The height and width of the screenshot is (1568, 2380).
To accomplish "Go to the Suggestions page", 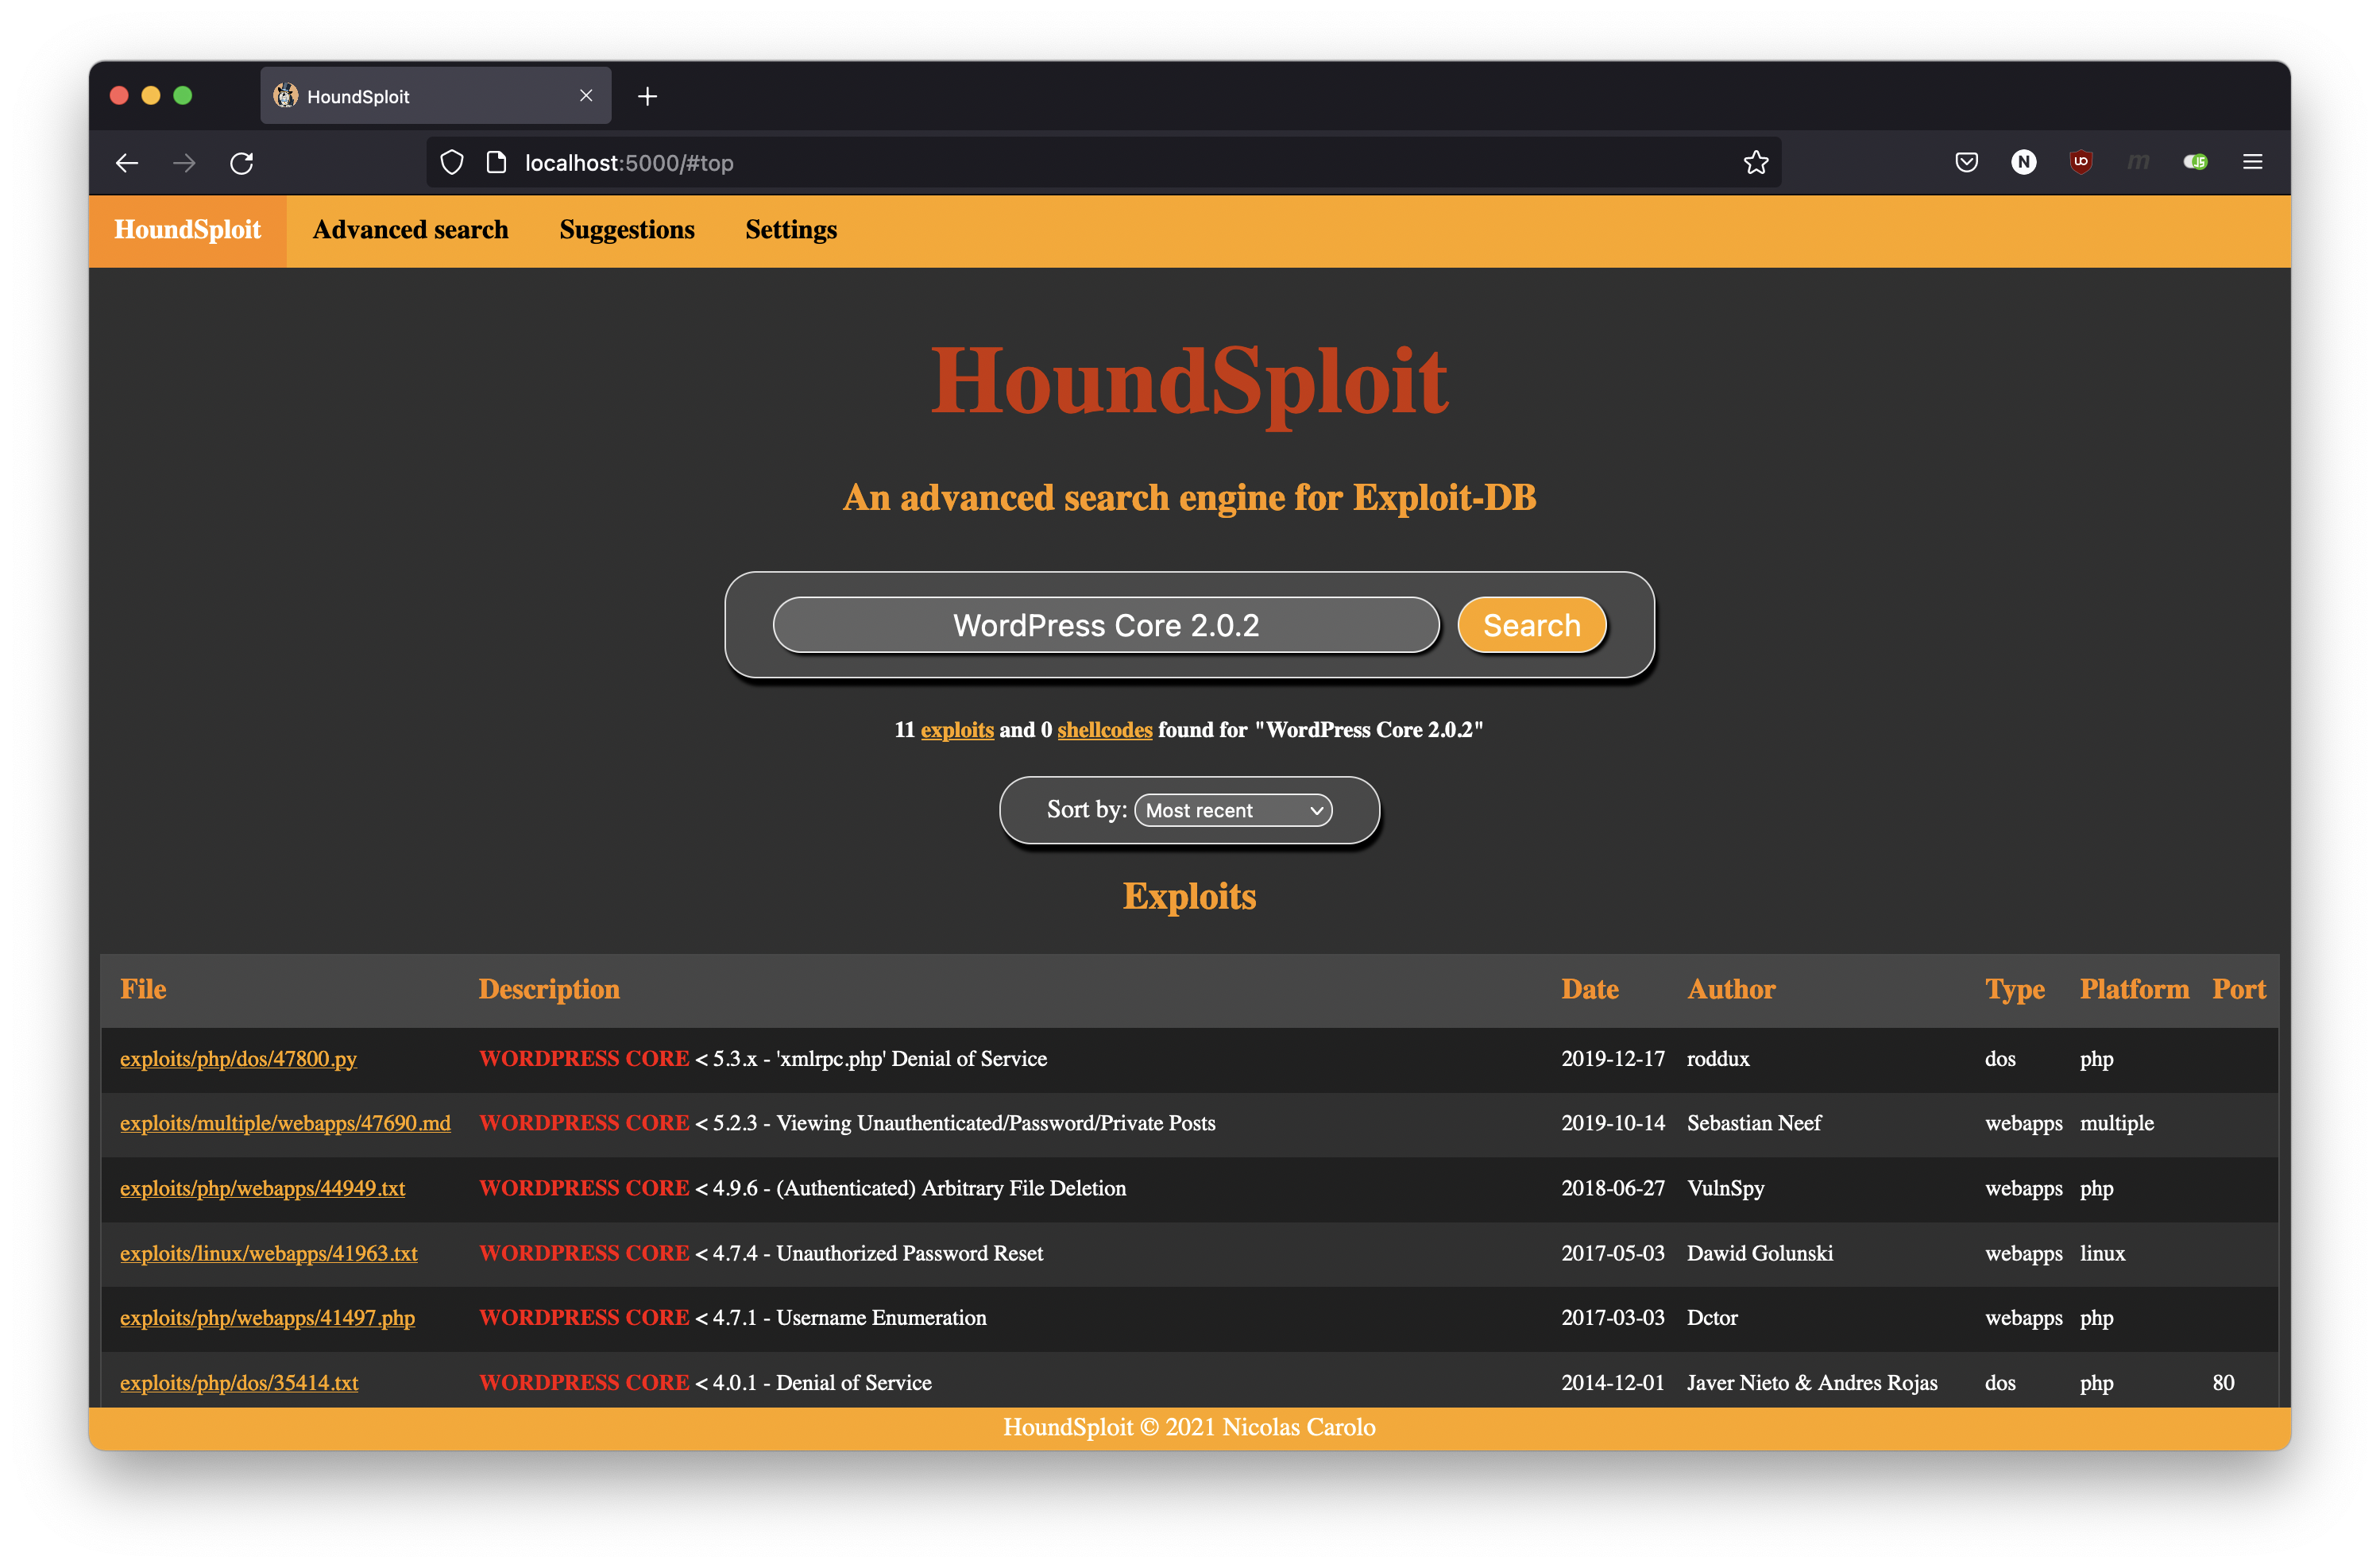I will click(x=627, y=230).
